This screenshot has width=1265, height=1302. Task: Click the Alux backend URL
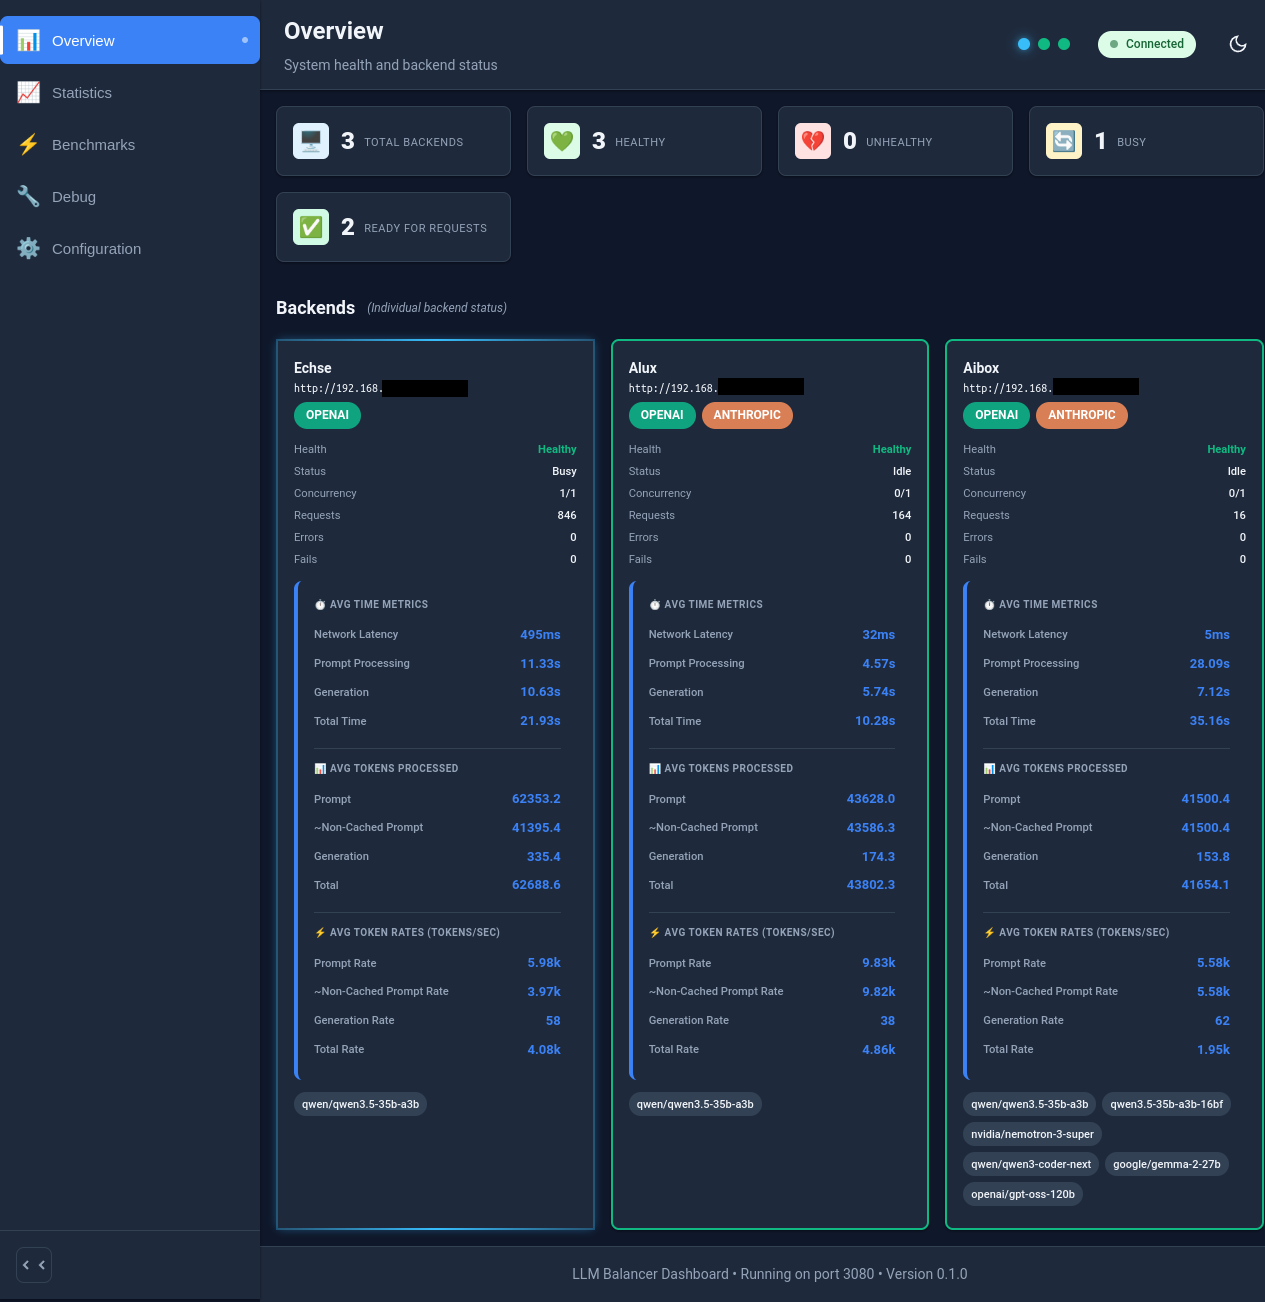pos(716,388)
